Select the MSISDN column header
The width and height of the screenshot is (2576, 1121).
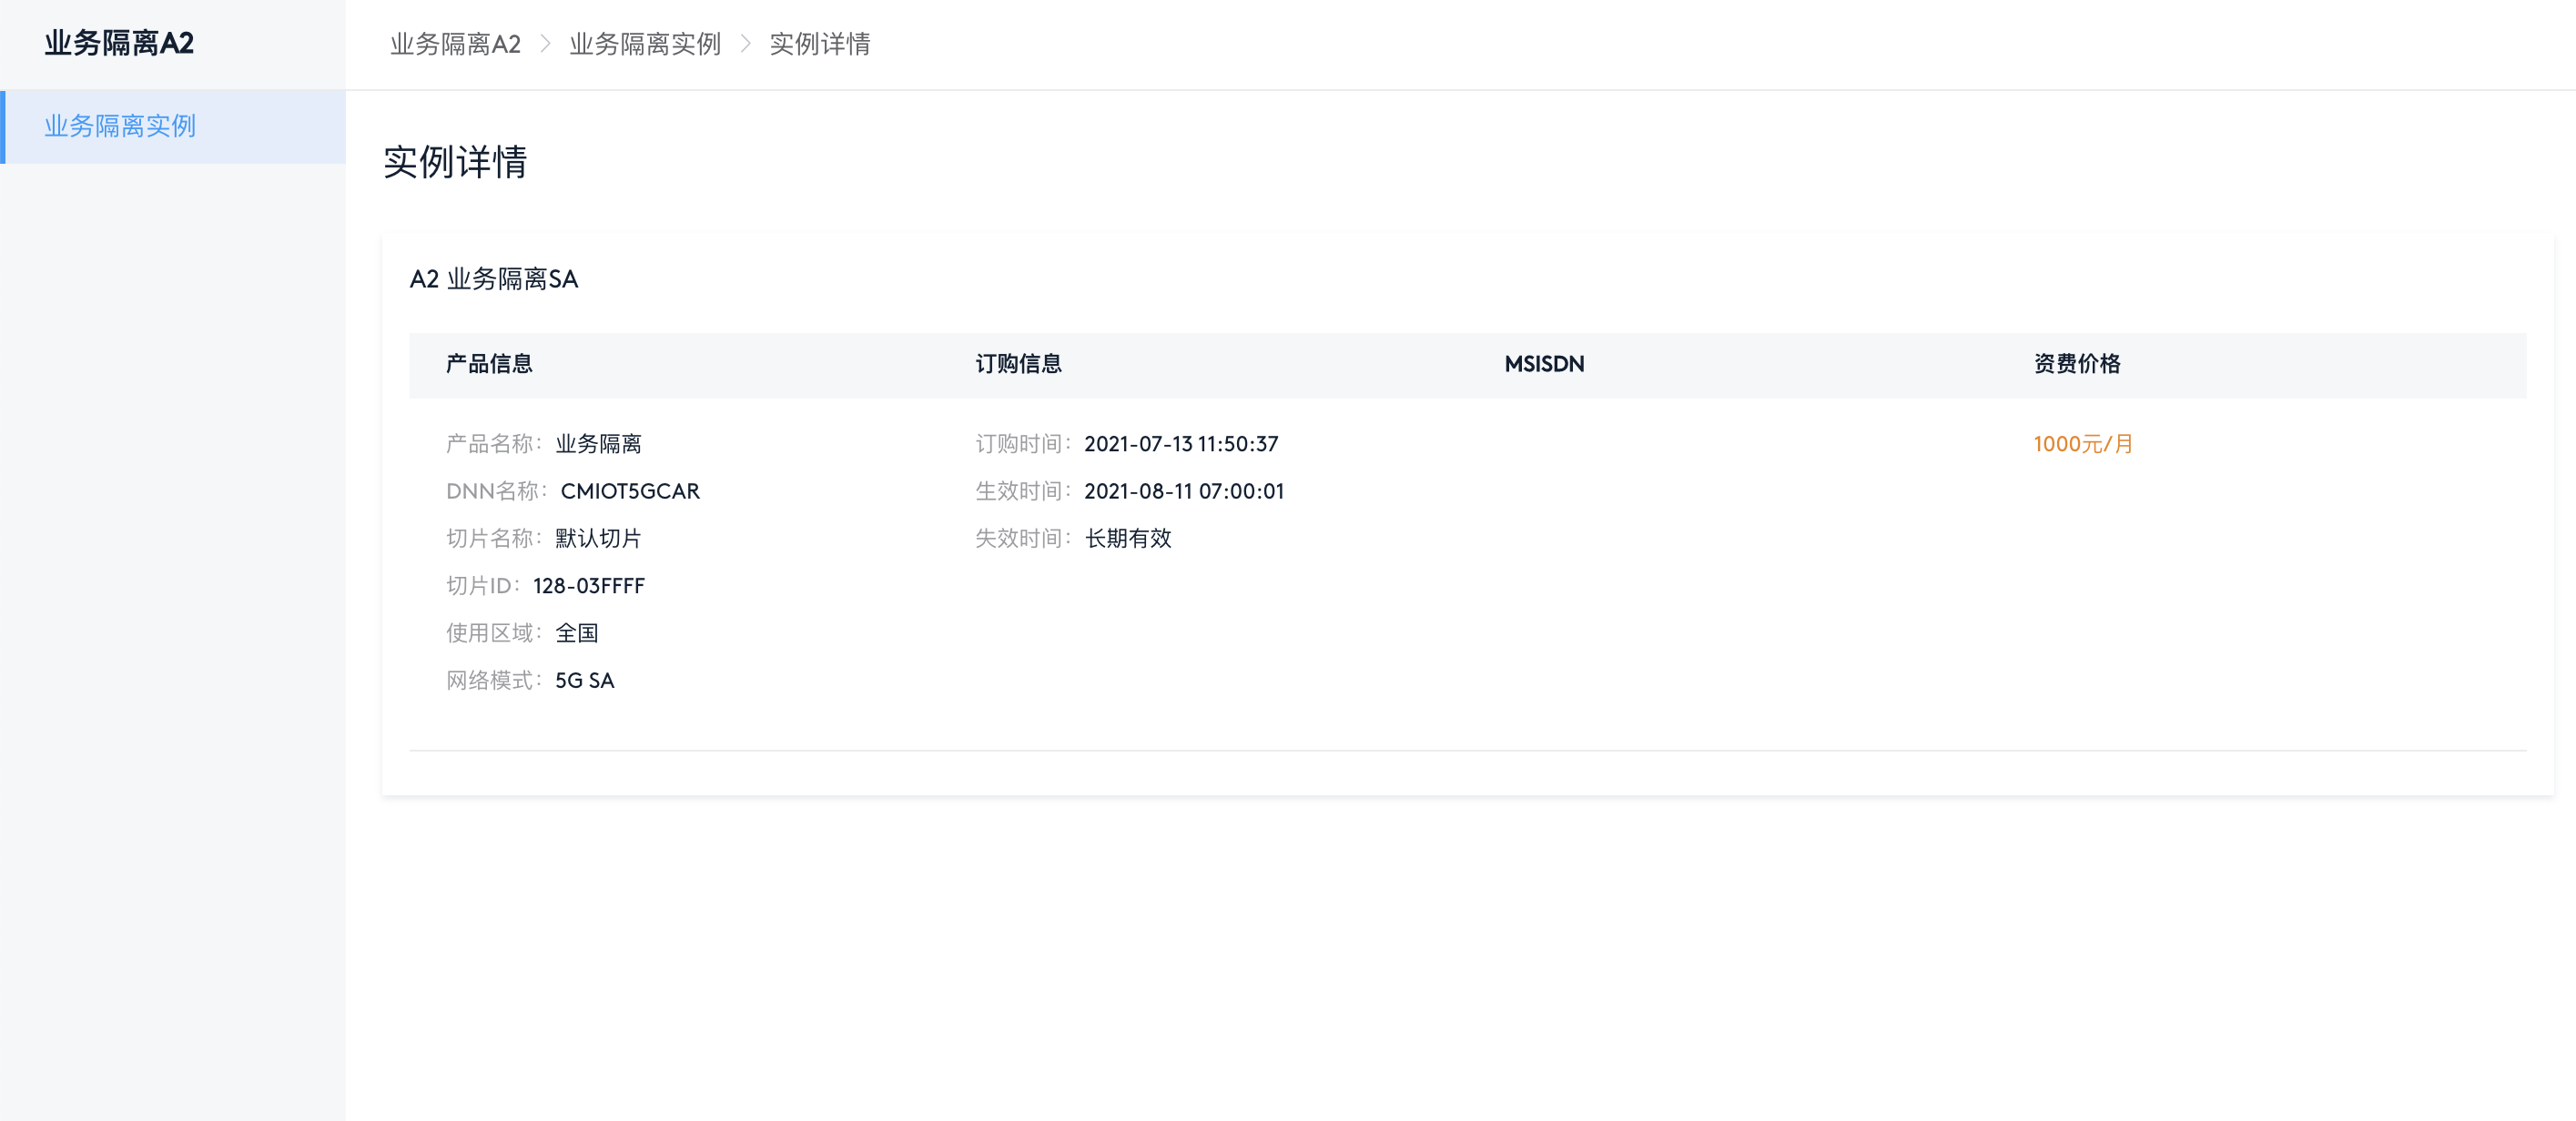click(1543, 364)
